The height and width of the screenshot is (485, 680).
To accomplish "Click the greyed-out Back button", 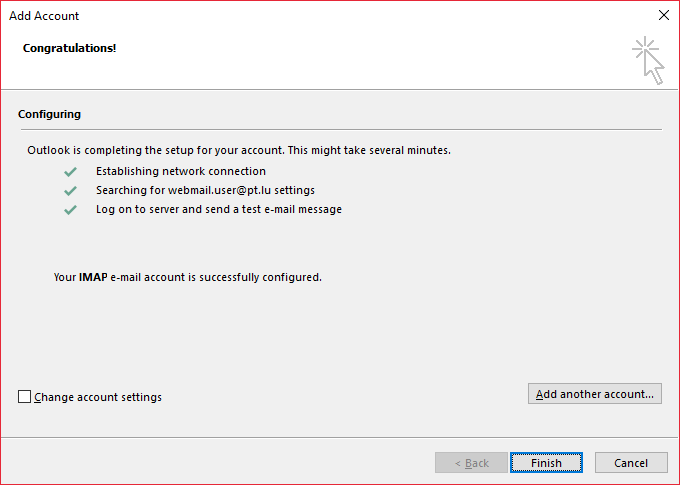I will click(x=471, y=463).
